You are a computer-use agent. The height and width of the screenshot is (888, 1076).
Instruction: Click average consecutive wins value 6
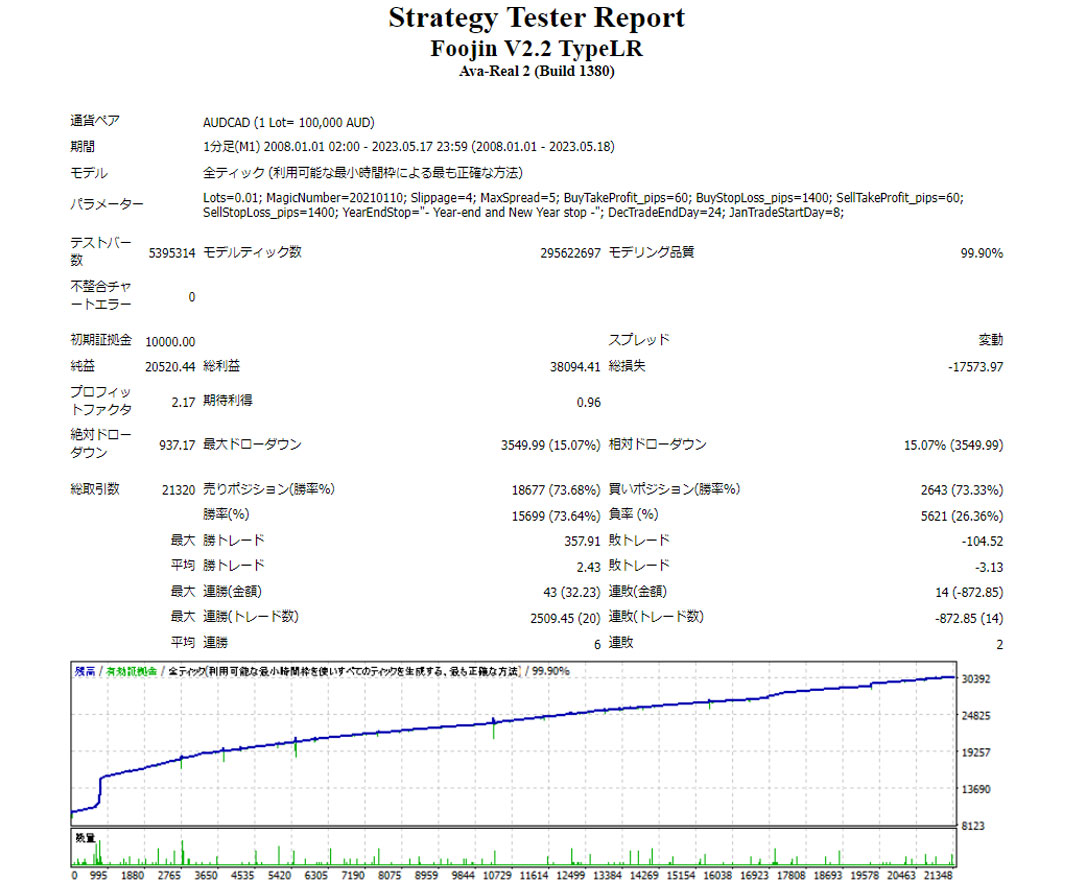click(597, 644)
